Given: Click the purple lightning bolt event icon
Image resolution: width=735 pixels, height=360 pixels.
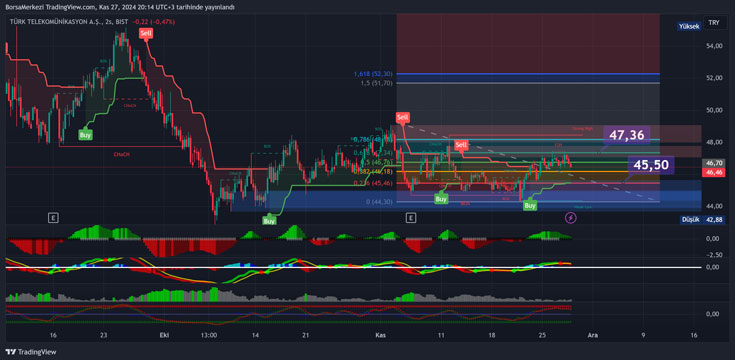Looking at the screenshot, I should pyautogui.click(x=571, y=218).
